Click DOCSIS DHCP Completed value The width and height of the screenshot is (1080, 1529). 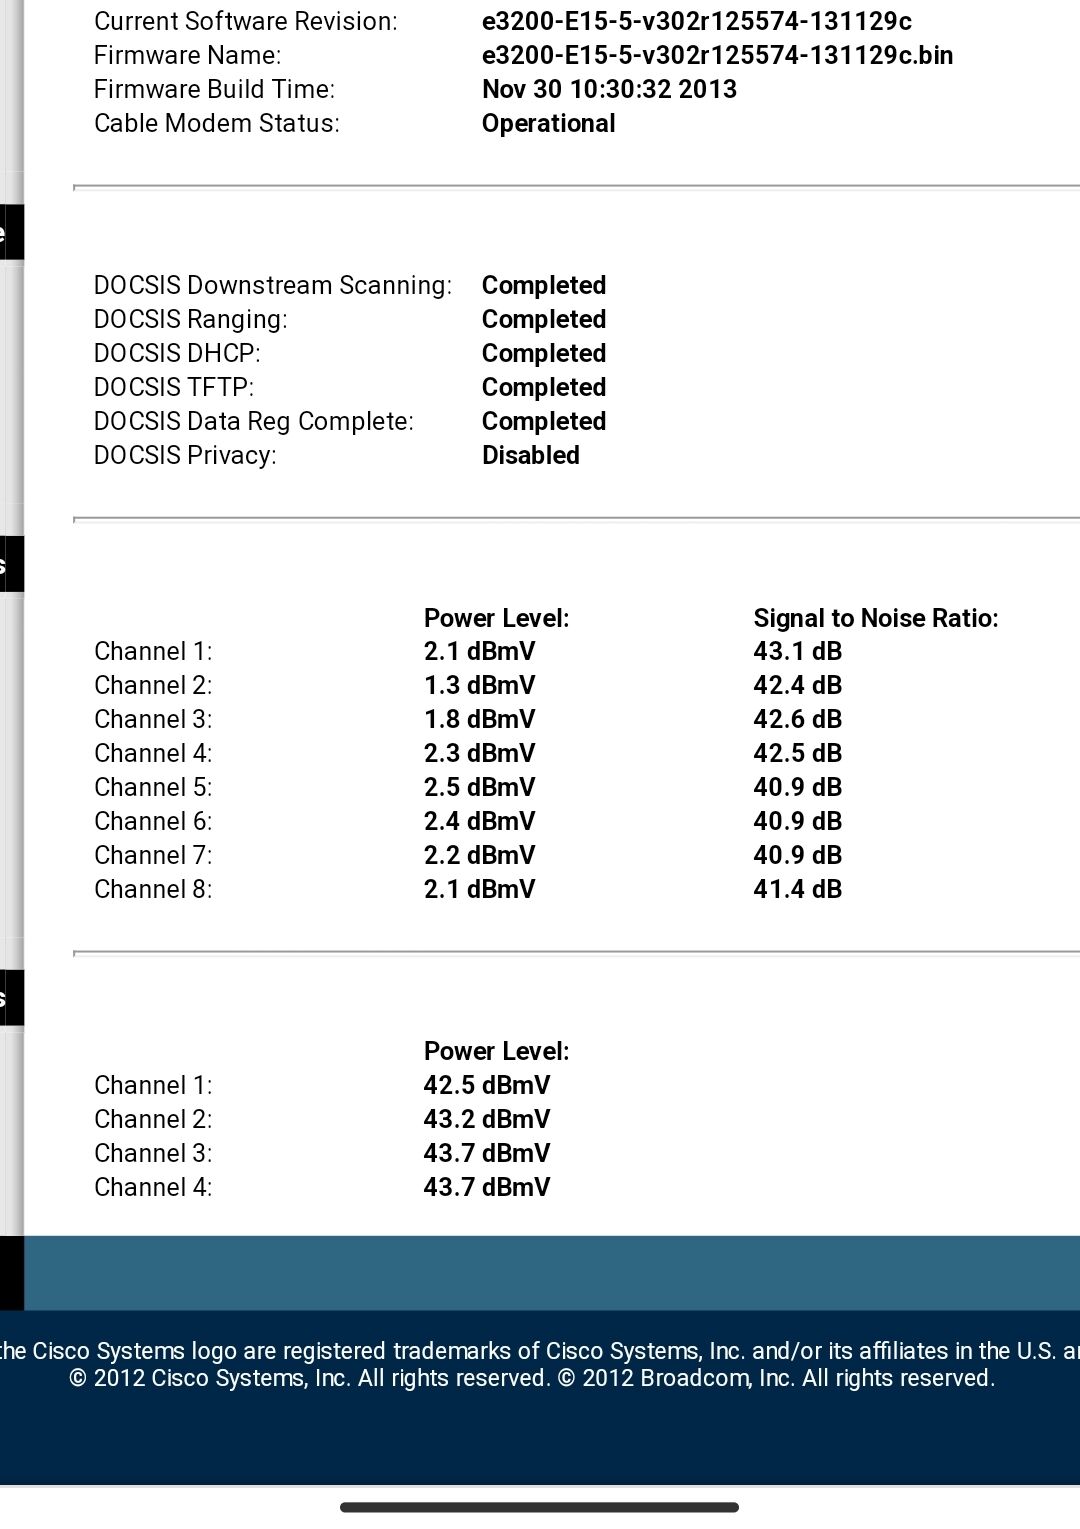pos(544,354)
